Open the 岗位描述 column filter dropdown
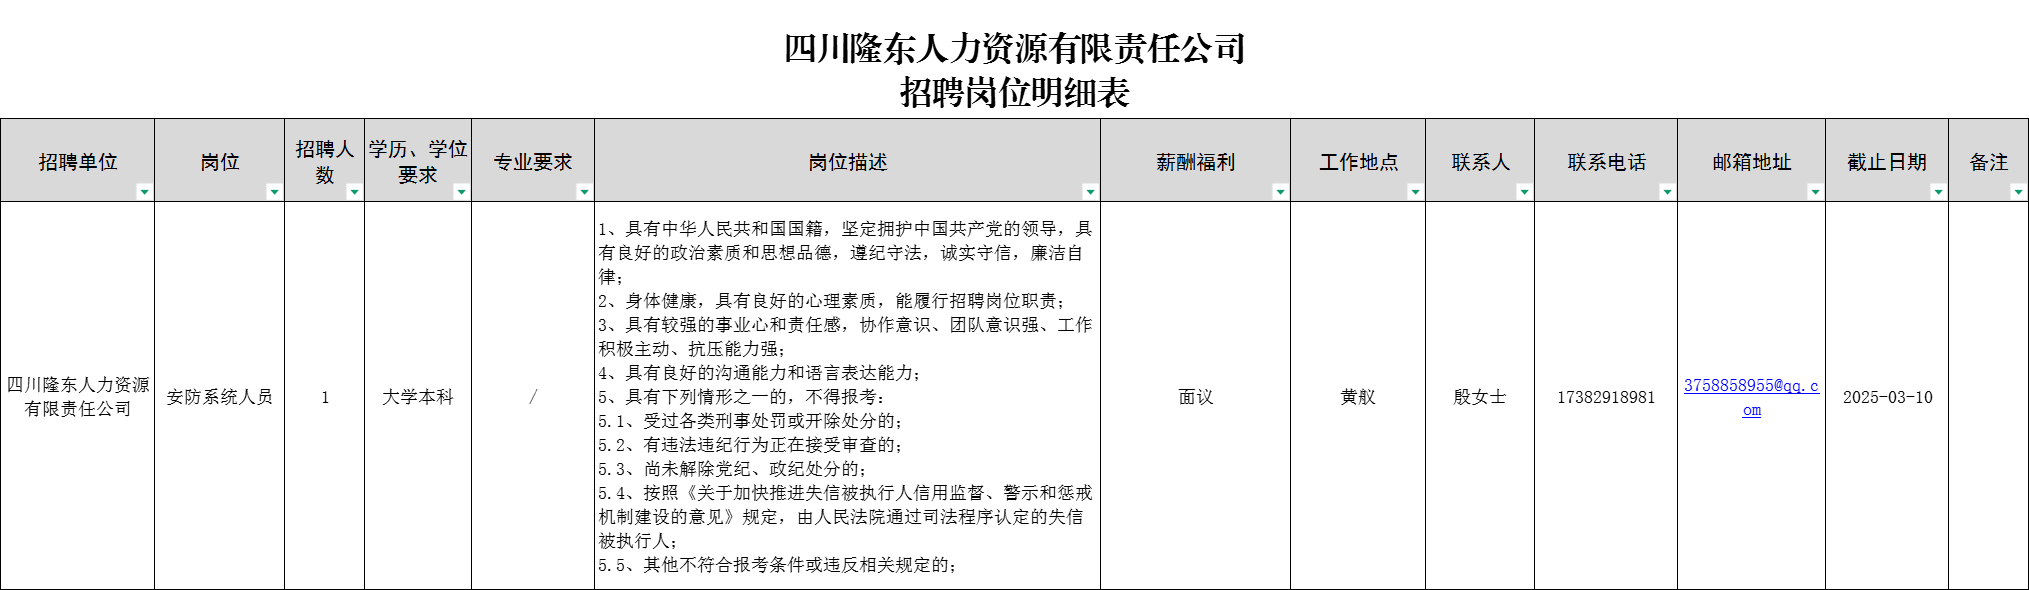 pyautogui.click(x=1090, y=192)
